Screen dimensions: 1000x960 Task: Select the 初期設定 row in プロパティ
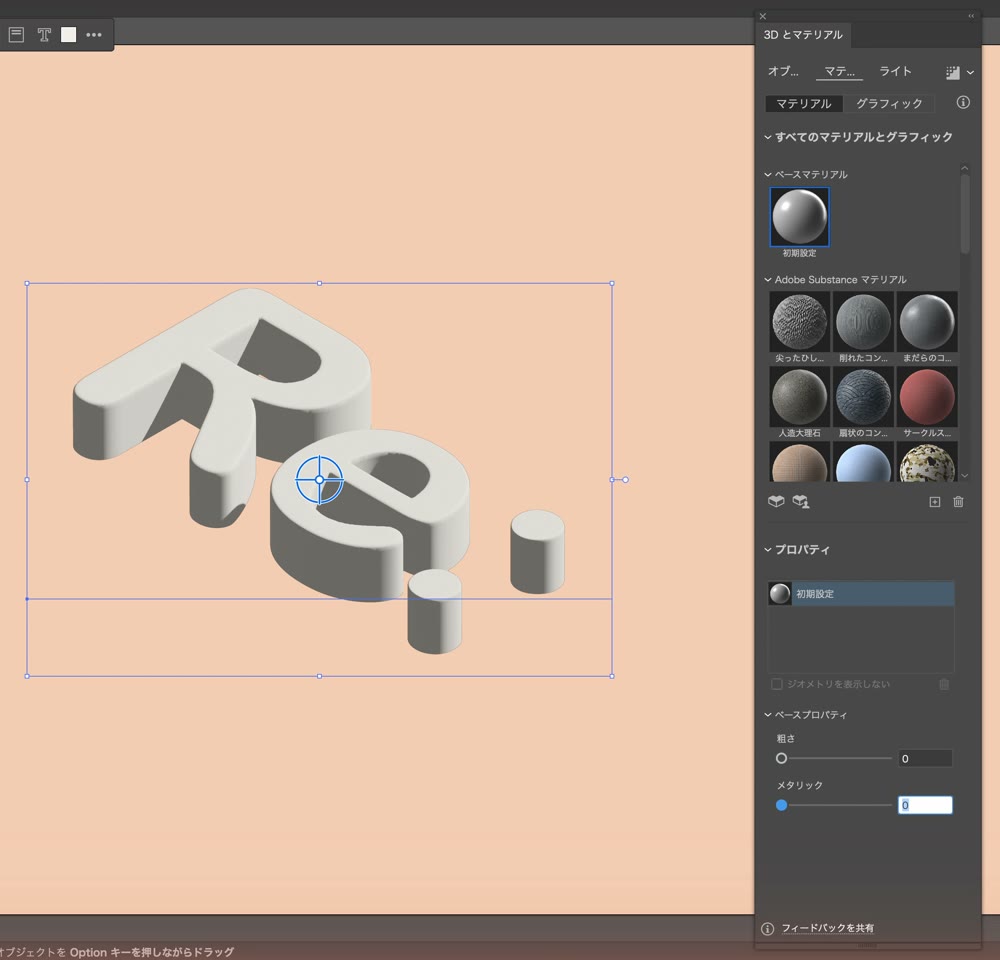(x=861, y=594)
